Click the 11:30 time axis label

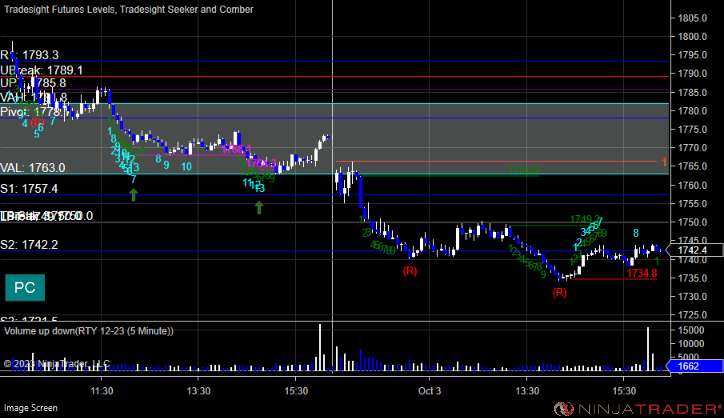102,391
